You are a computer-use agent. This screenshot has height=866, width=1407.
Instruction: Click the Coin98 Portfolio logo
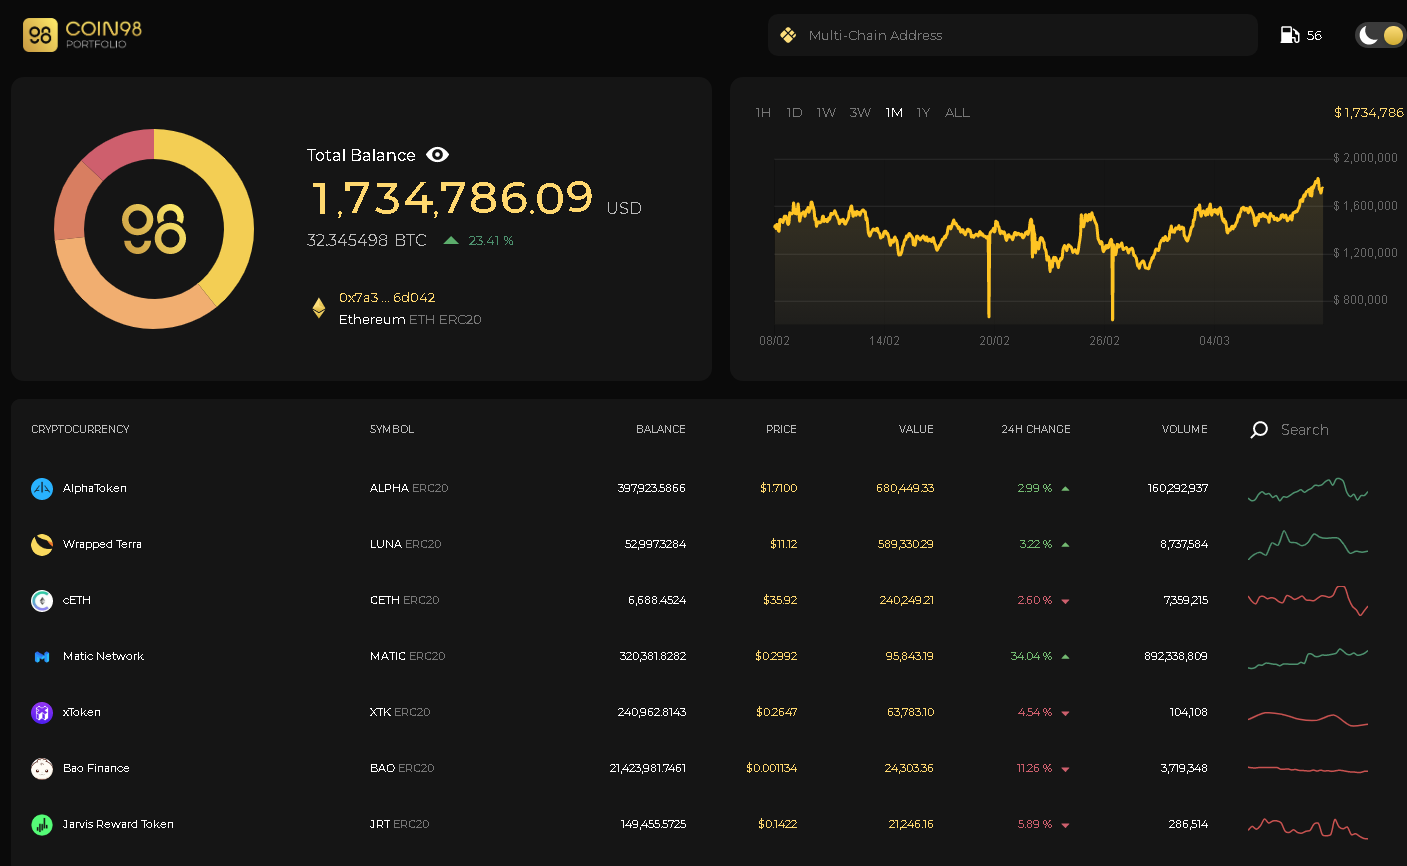pos(82,35)
